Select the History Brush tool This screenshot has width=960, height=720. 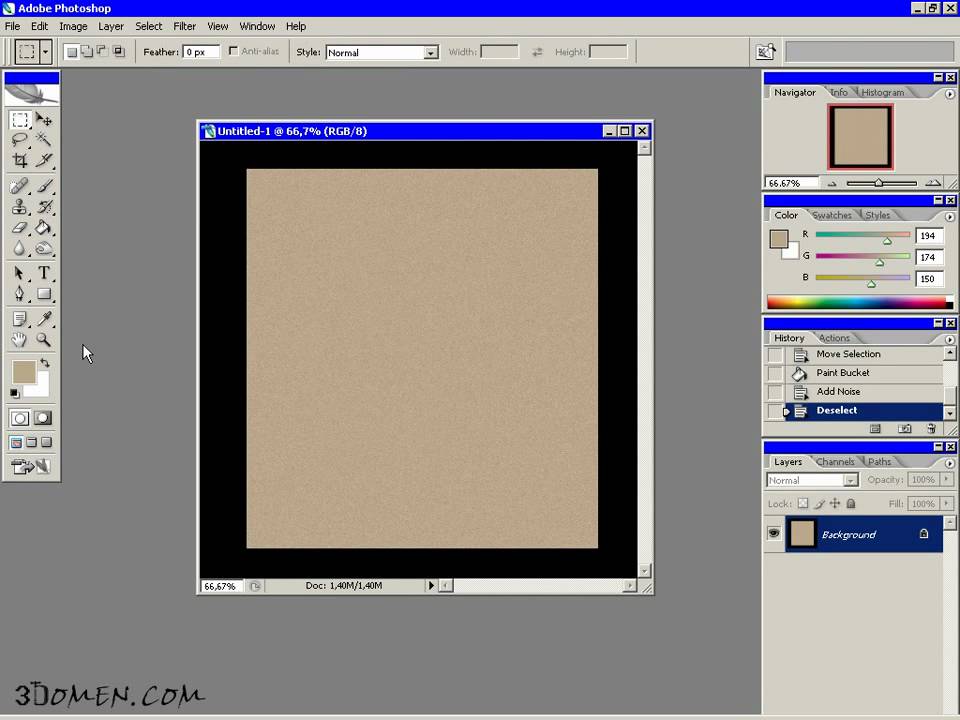(x=43, y=206)
